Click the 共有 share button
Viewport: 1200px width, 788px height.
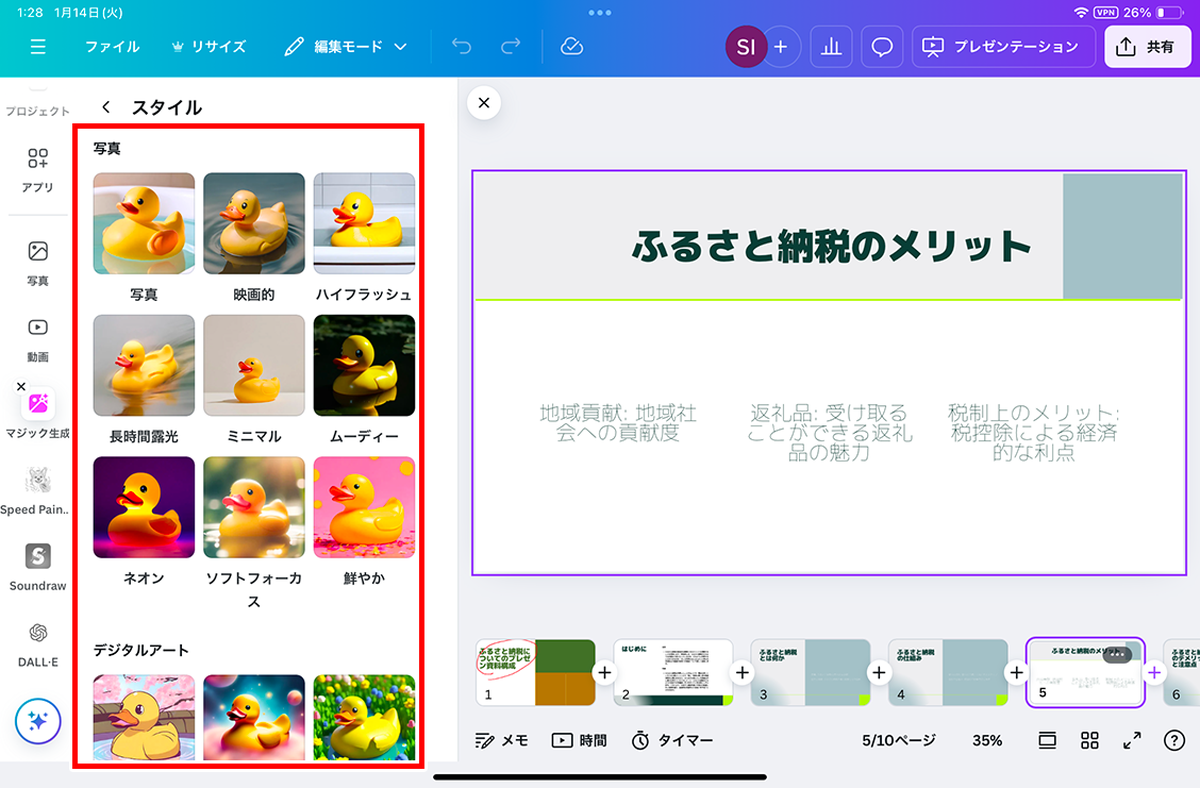coord(1148,47)
